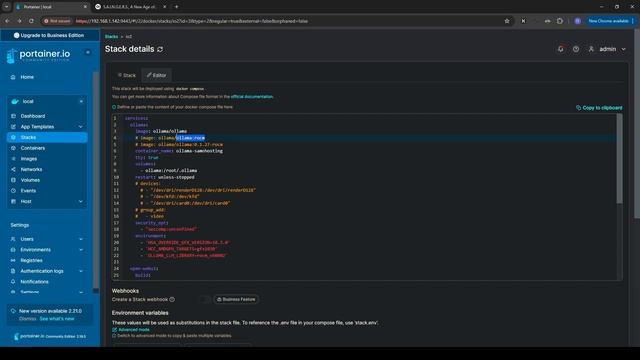Click the Containers cube icon

click(13, 148)
